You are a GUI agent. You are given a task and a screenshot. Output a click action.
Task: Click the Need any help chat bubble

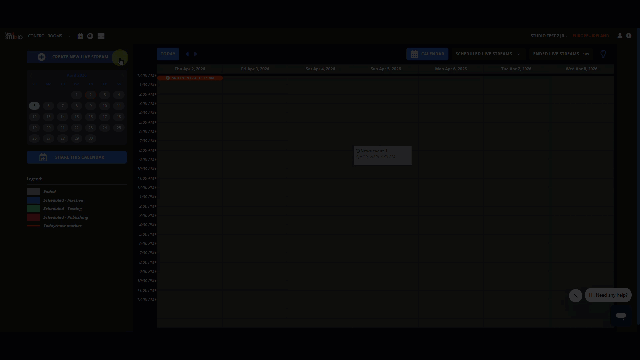pos(608,295)
